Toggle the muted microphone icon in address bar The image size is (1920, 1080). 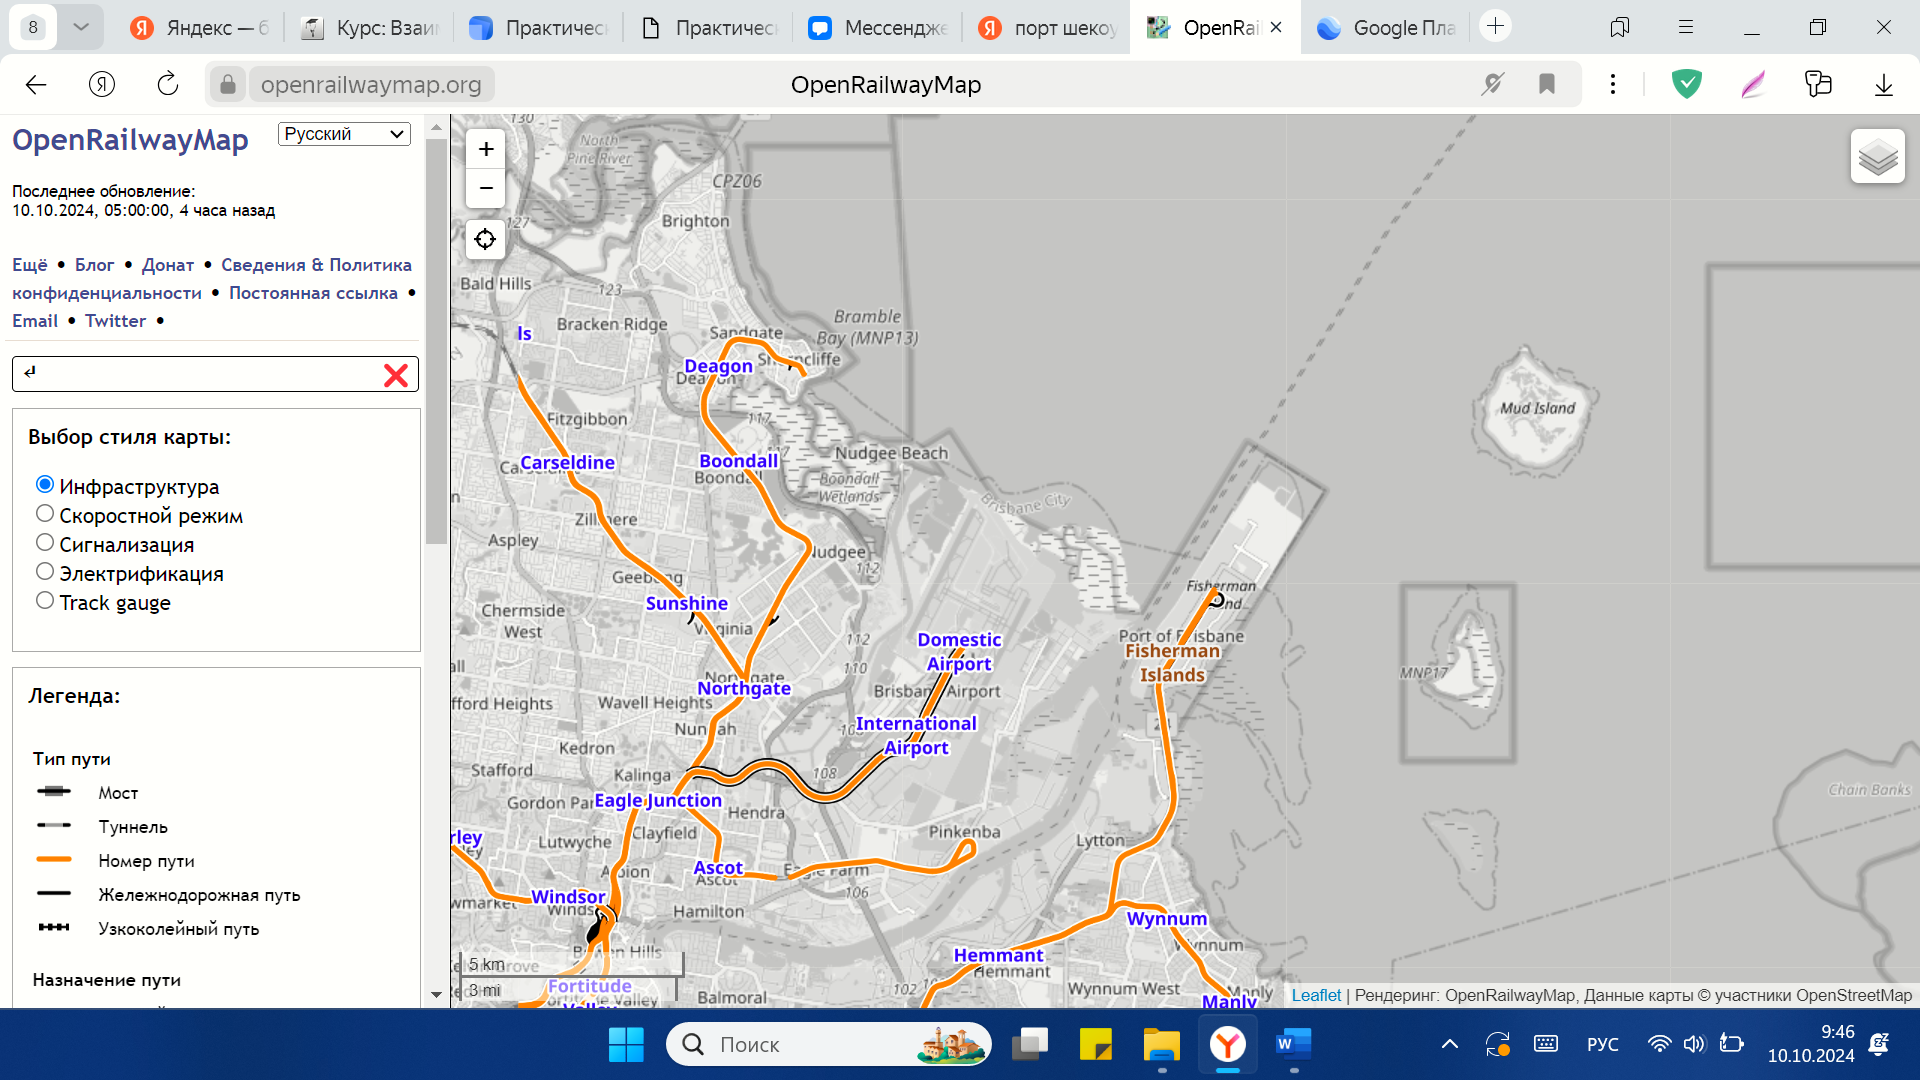(x=1492, y=85)
